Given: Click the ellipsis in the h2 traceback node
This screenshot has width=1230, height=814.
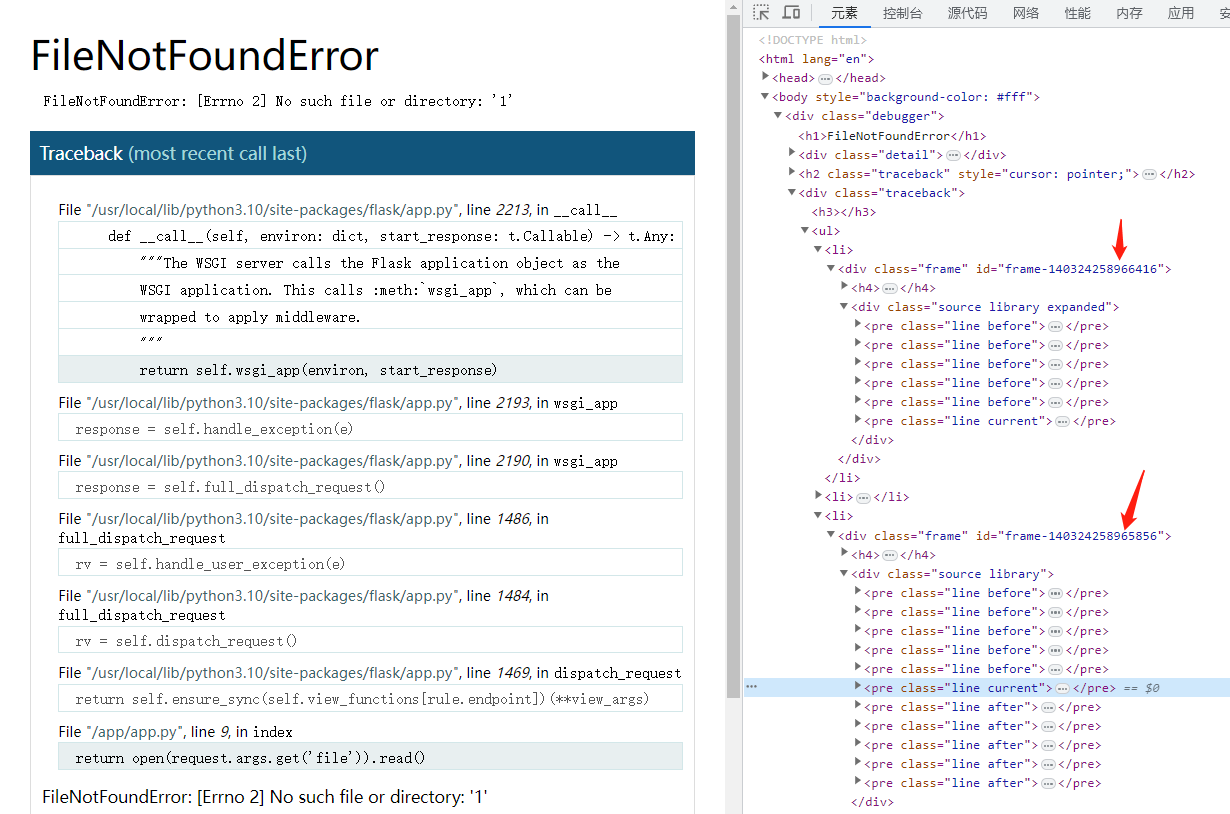Looking at the screenshot, I should (1149, 174).
